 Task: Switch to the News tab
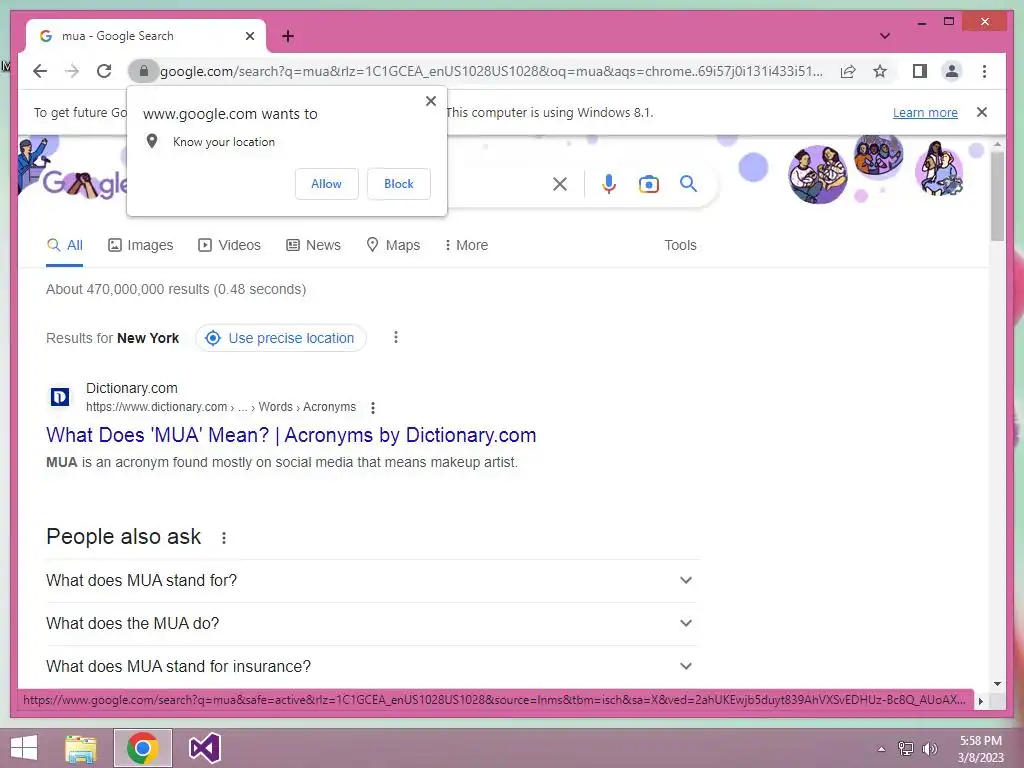click(x=313, y=246)
